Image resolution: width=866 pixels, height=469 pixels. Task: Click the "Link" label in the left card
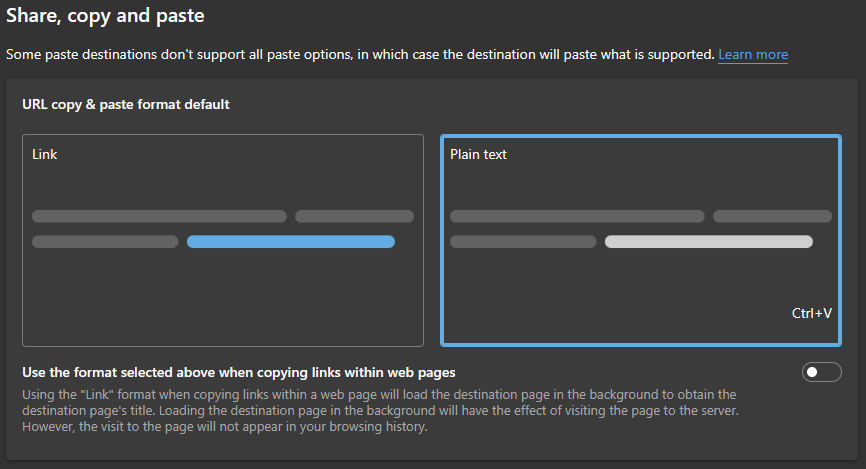45,155
